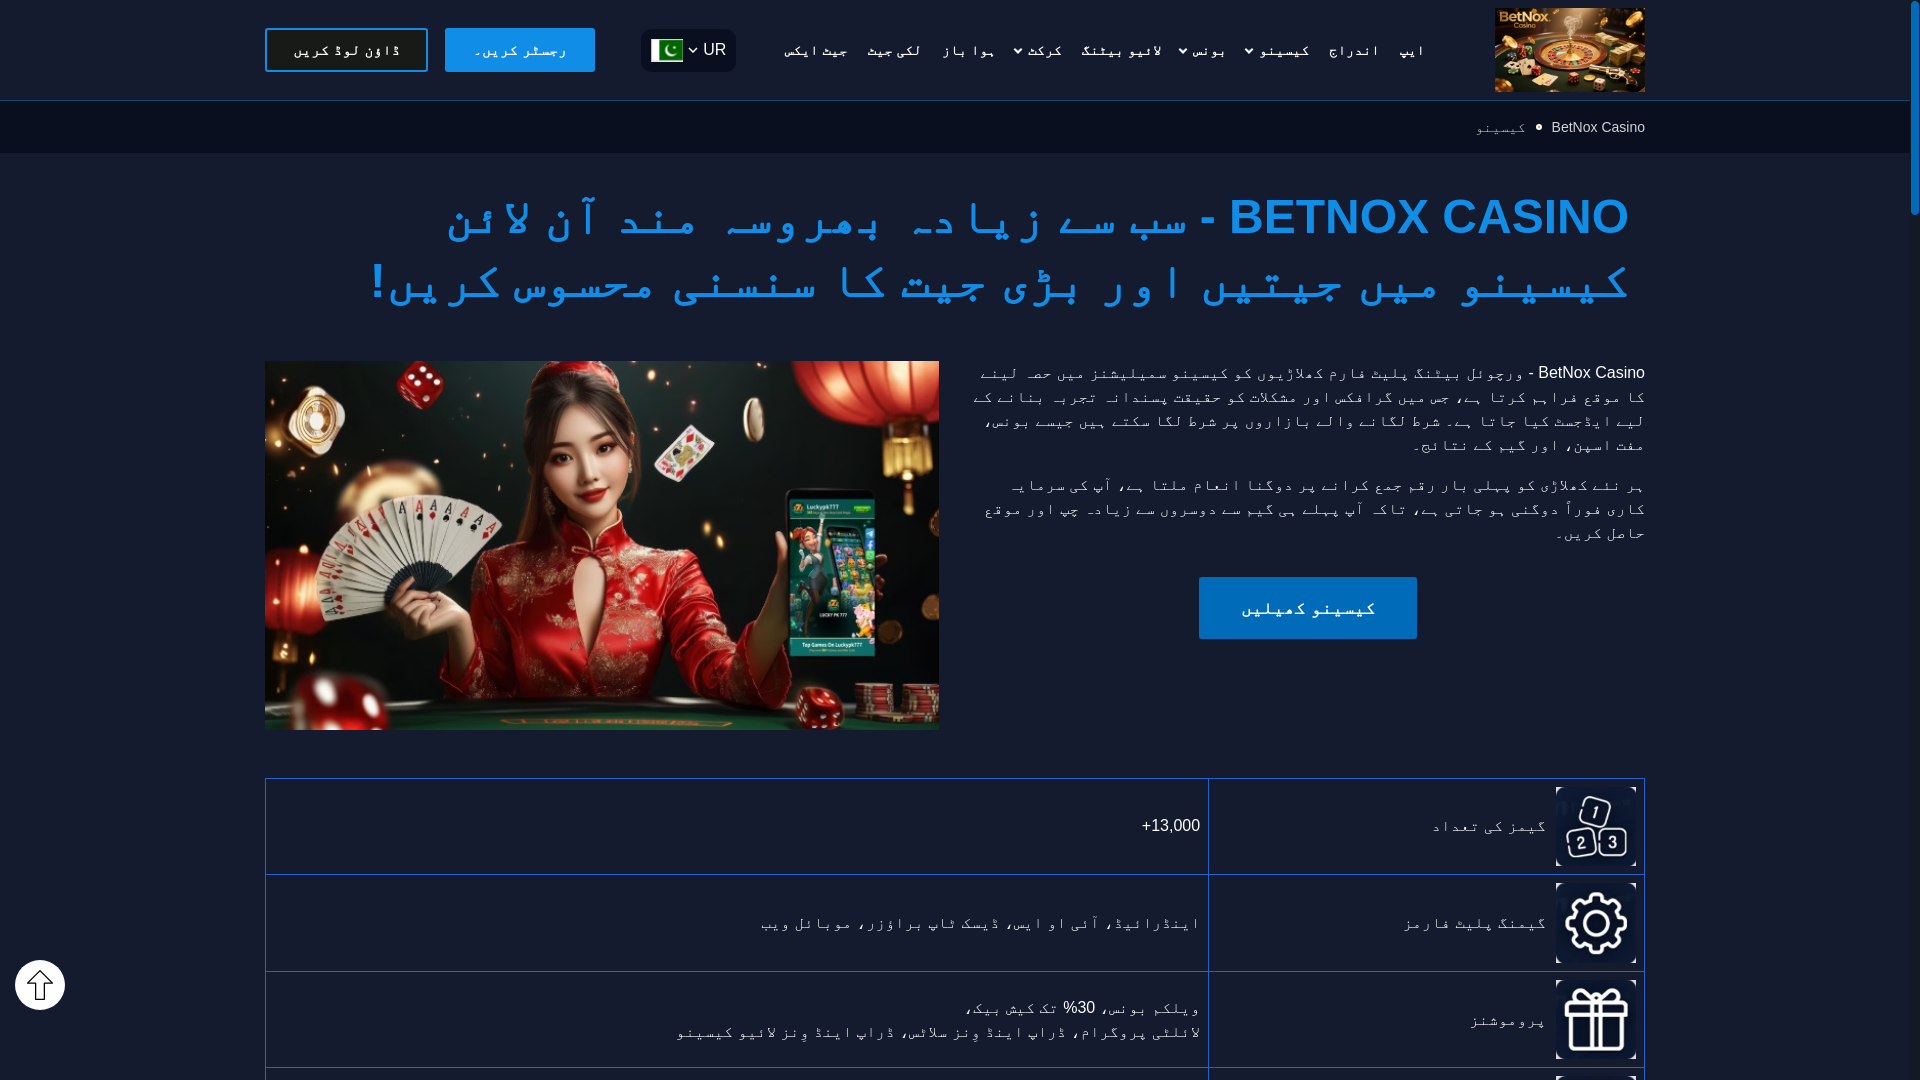Click the Pakistan flag icon
This screenshot has height=1080, width=1920.
tap(667, 50)
